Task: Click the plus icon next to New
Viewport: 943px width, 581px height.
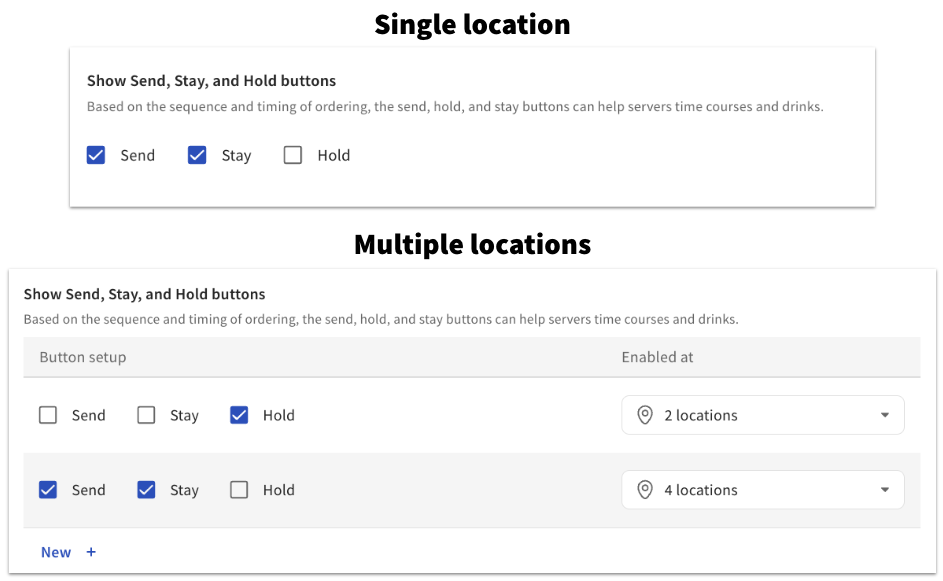Action: click(x=91, y=552)
